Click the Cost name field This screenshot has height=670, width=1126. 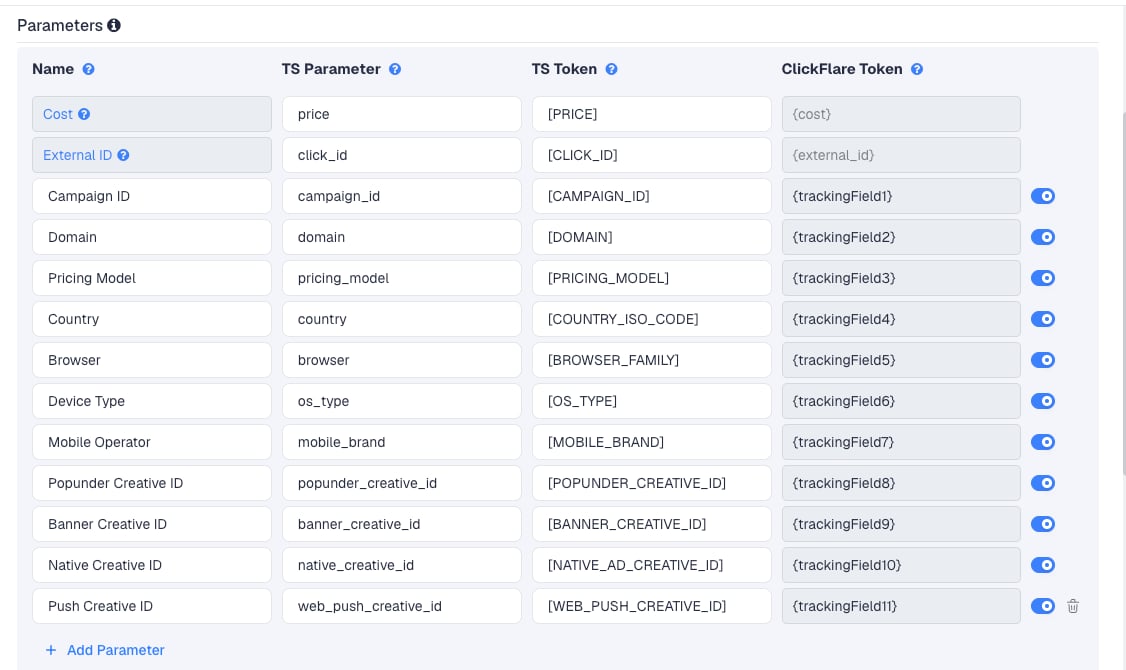pos(152,114)
